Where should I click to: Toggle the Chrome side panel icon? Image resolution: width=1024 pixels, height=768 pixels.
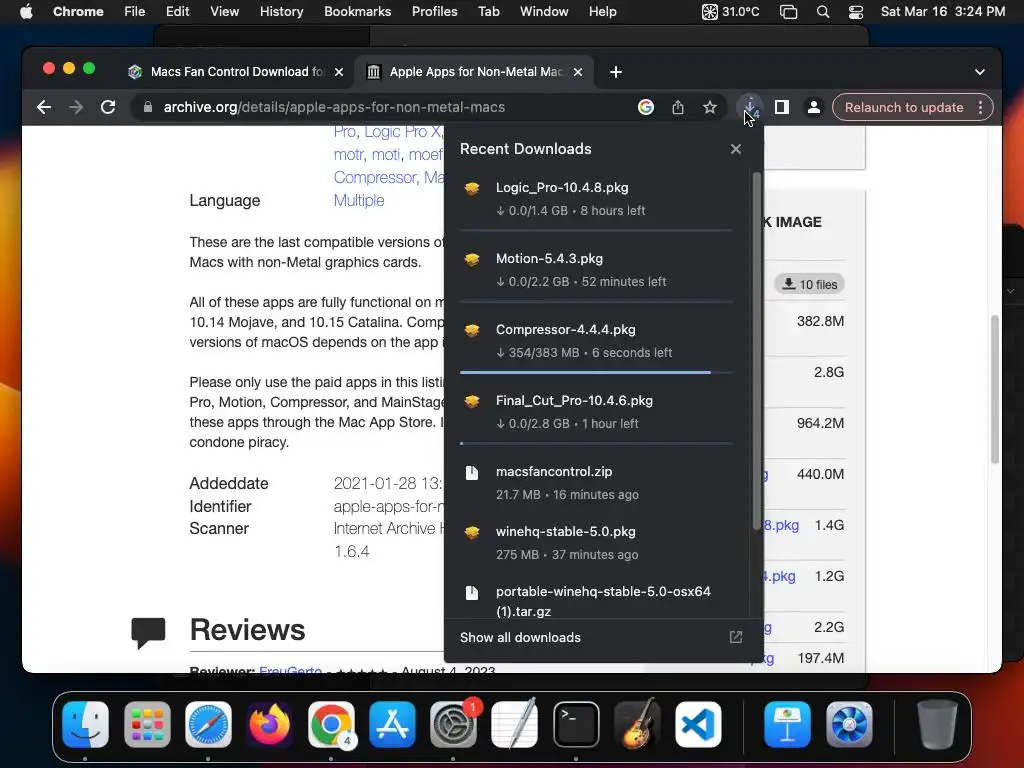(x=782, y=107)
